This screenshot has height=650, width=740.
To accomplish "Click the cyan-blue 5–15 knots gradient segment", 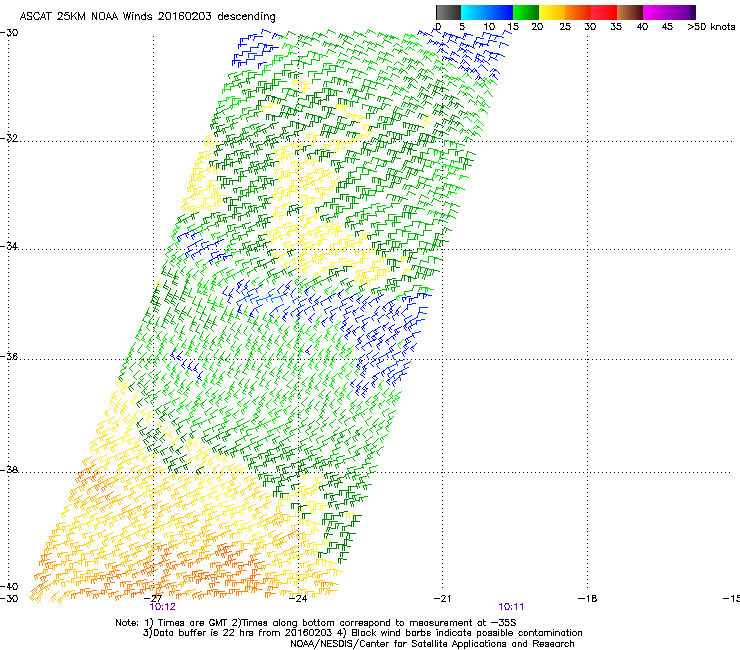I will tap(487, 12).
